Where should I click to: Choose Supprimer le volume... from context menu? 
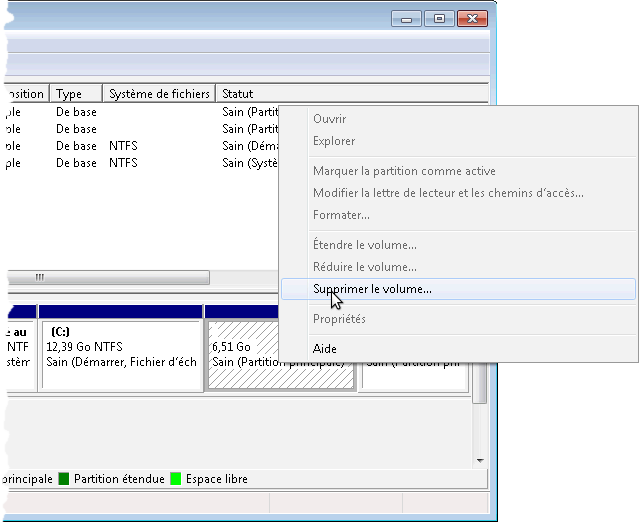(x=458, y=289)
